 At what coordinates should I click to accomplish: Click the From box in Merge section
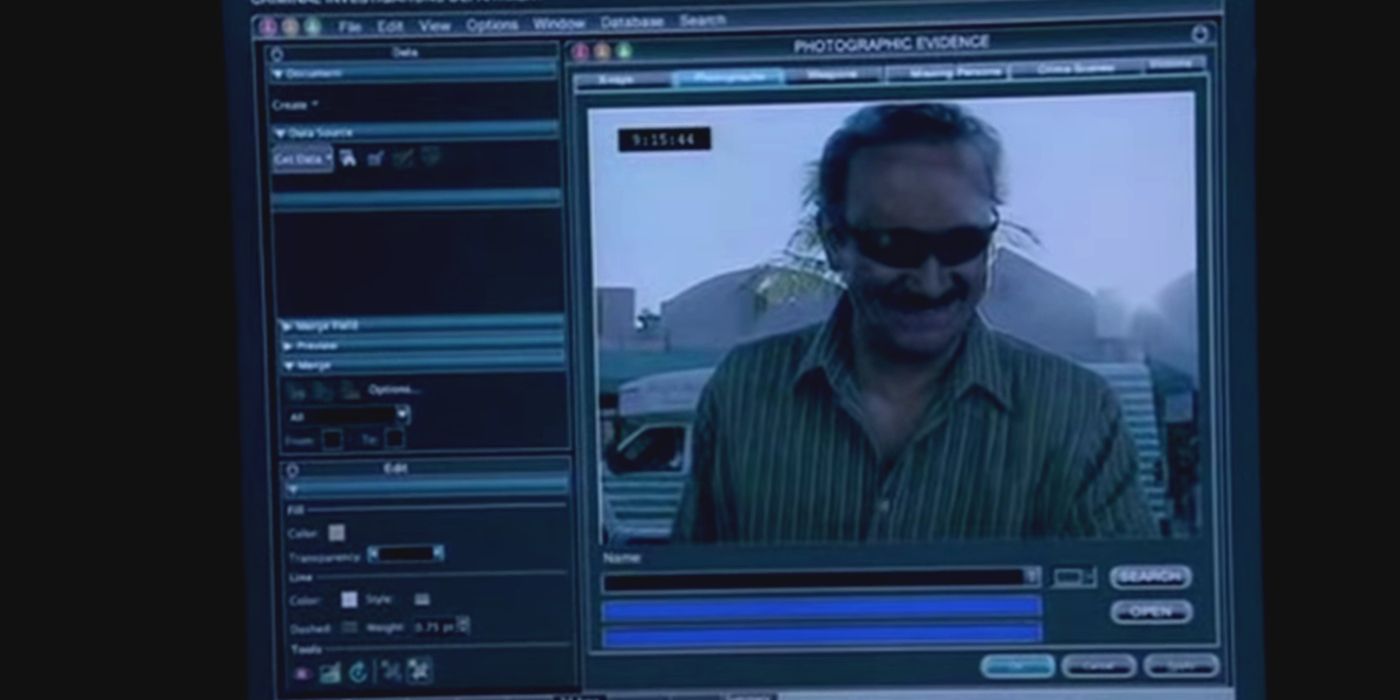[x=332, y=440]
